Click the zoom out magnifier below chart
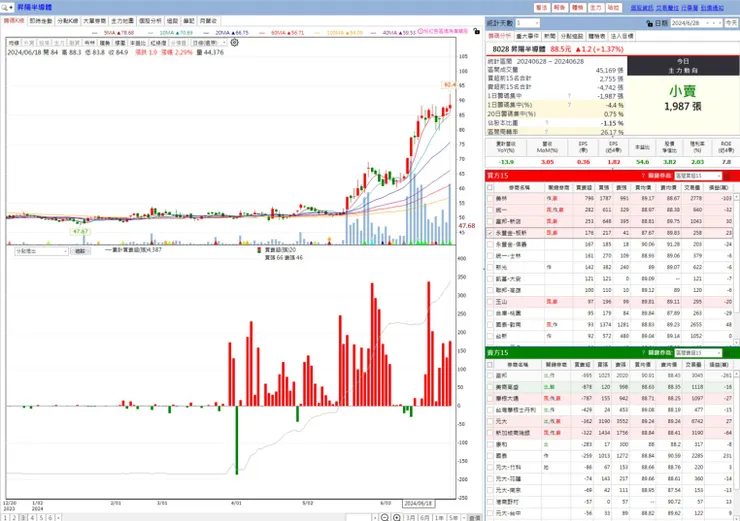 pos(385,518)
